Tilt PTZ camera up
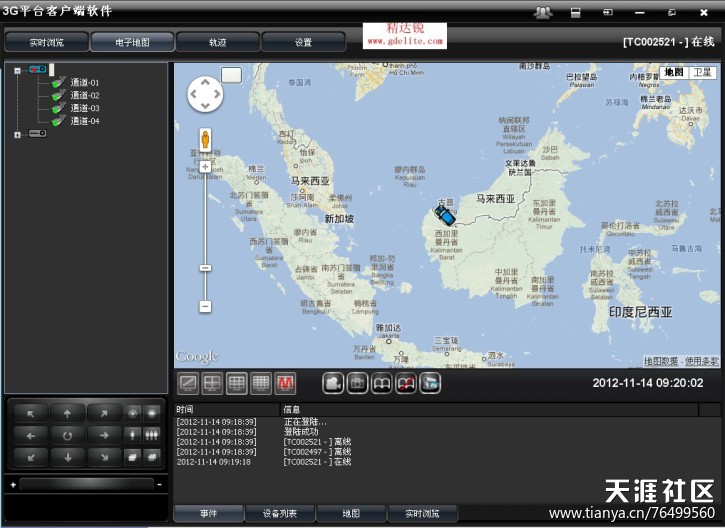Viewport: 725px width, 528px height. pos(68,413)
